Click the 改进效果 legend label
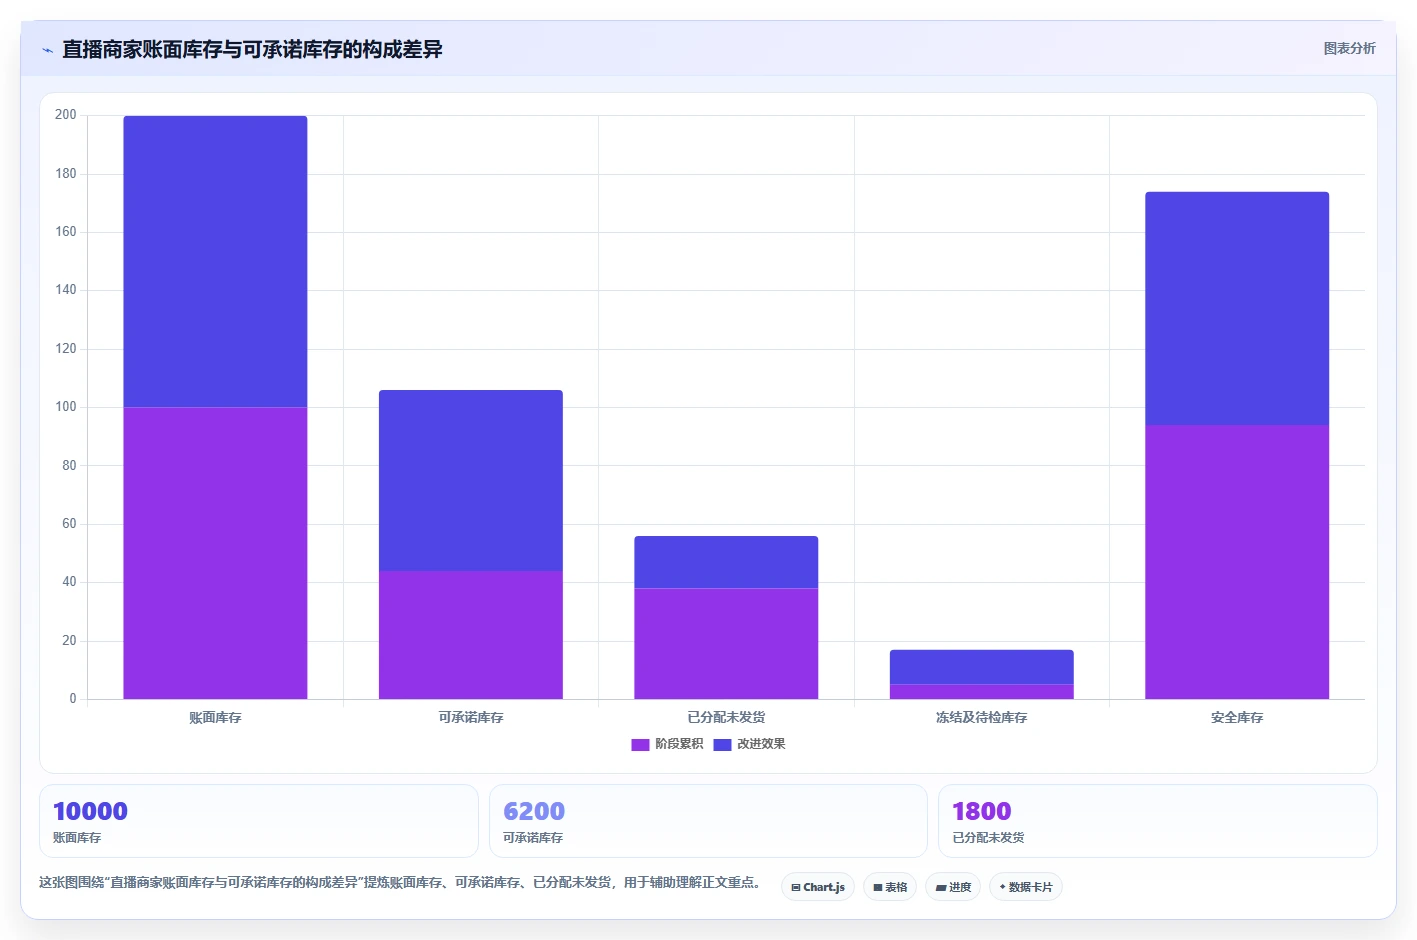 pyautogui.click(x=761, y=744)
